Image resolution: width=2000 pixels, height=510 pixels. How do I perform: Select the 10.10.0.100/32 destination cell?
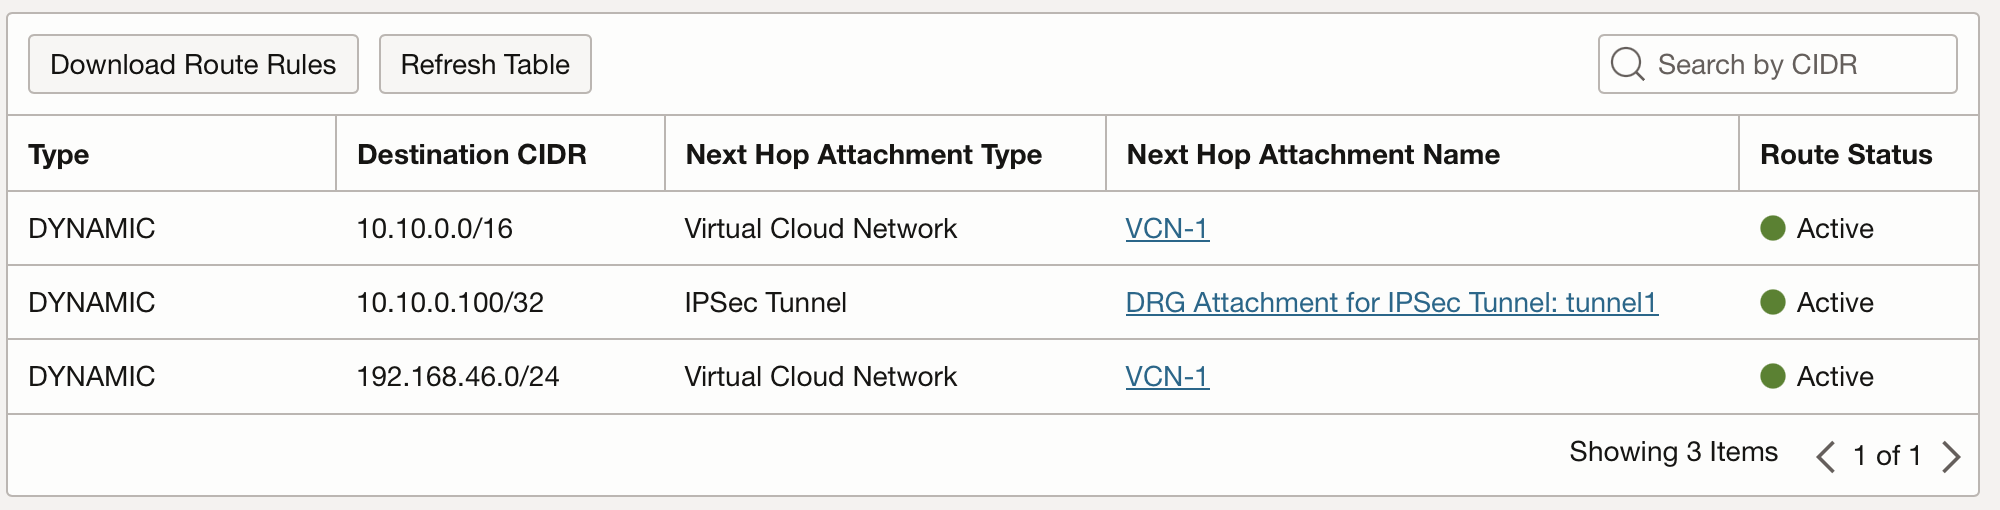[x=450, y=303]
